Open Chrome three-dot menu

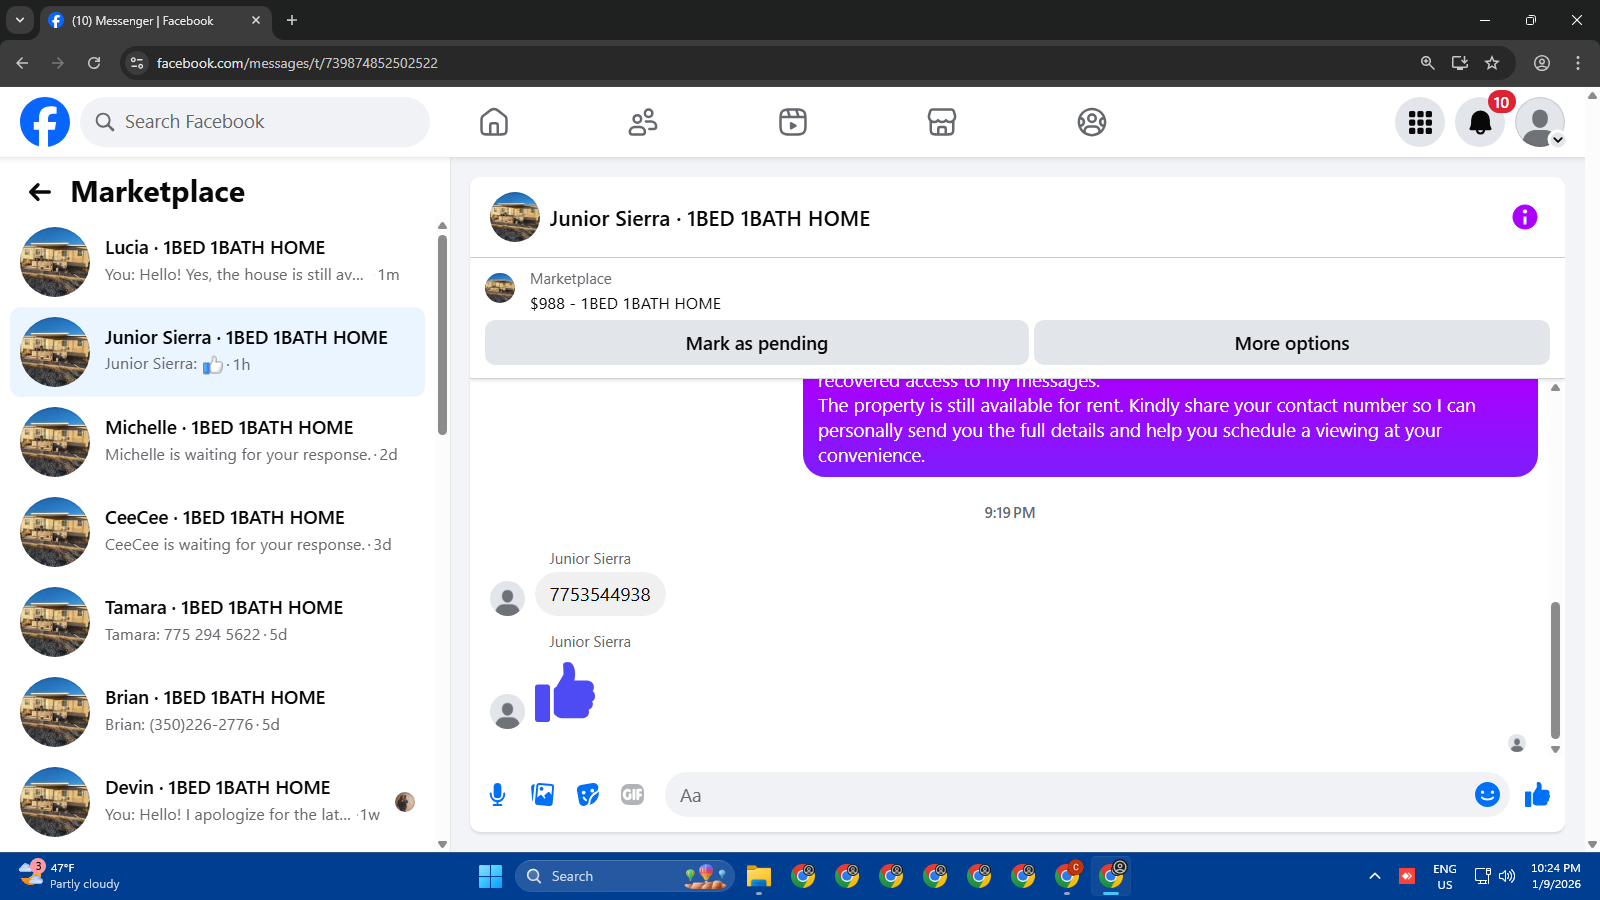[x=1578, y=63]
